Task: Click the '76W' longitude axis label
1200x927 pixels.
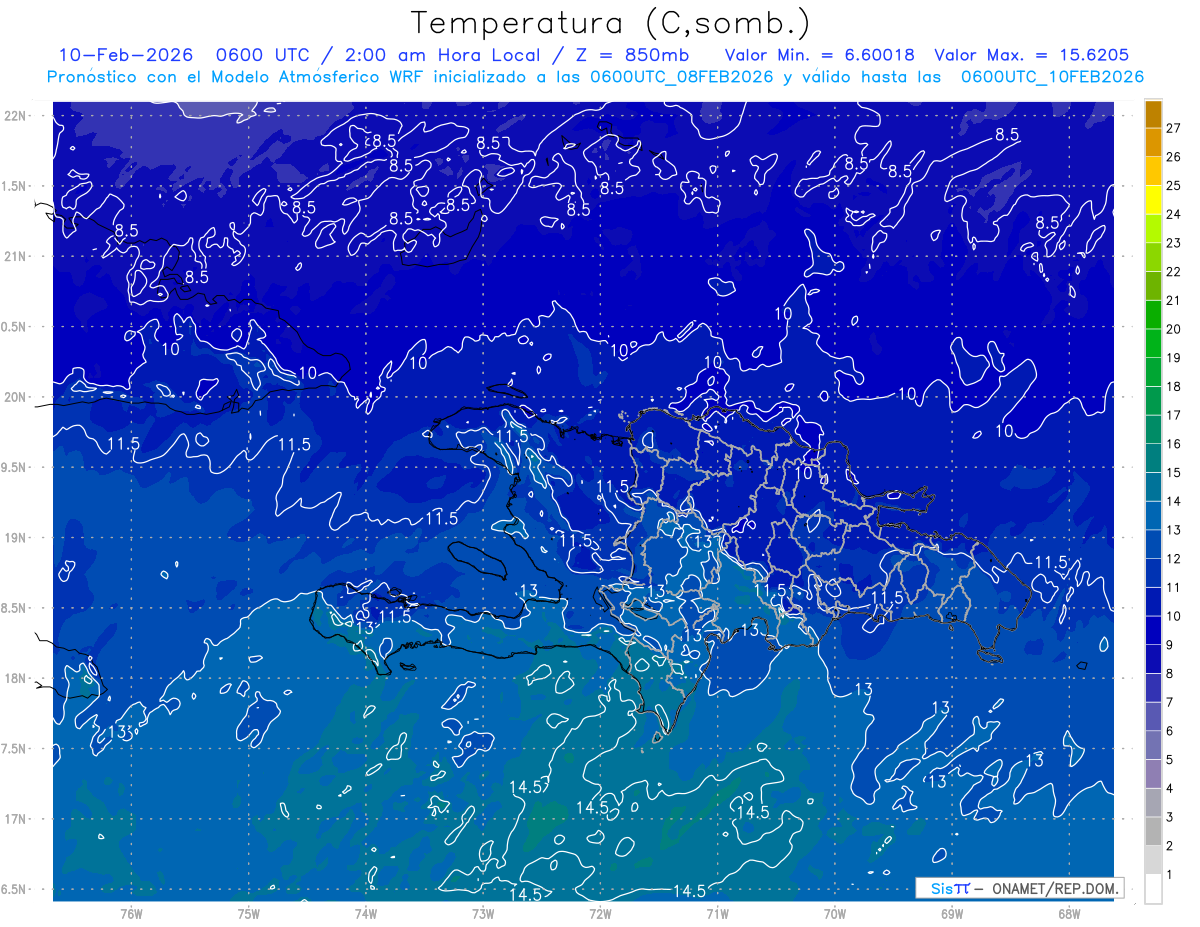Action: click(131, 914)
